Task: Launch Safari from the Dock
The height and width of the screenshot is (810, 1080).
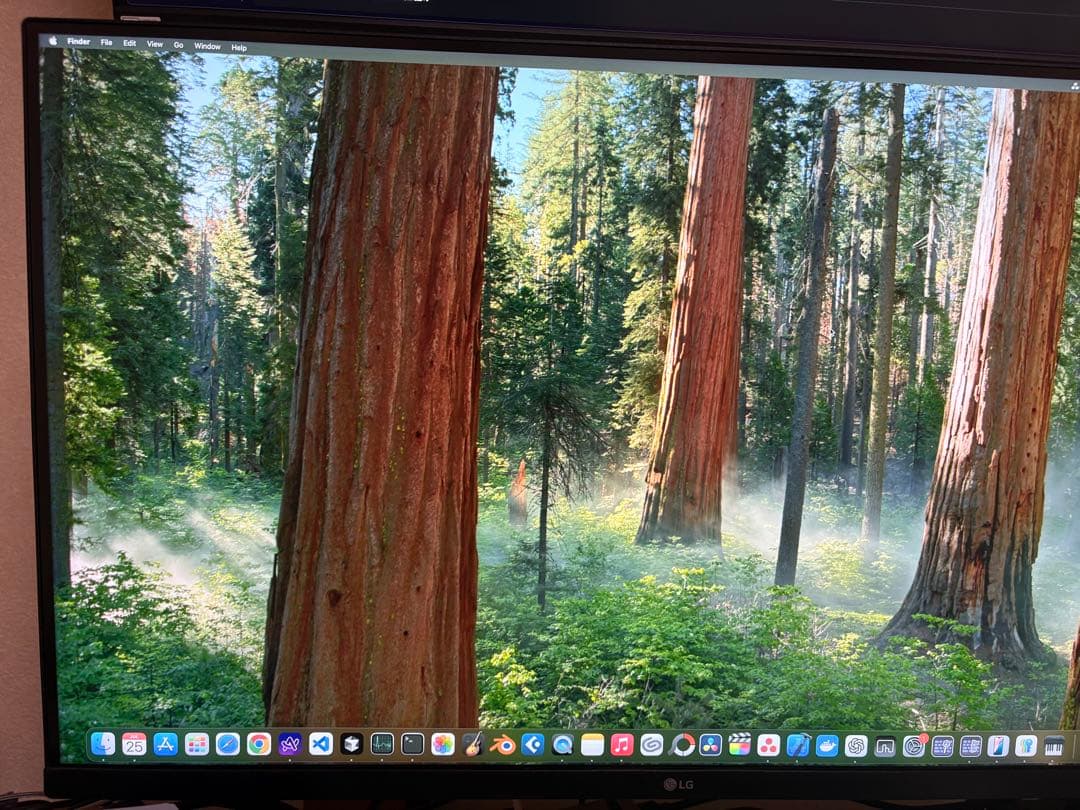Action: point(225,745)
